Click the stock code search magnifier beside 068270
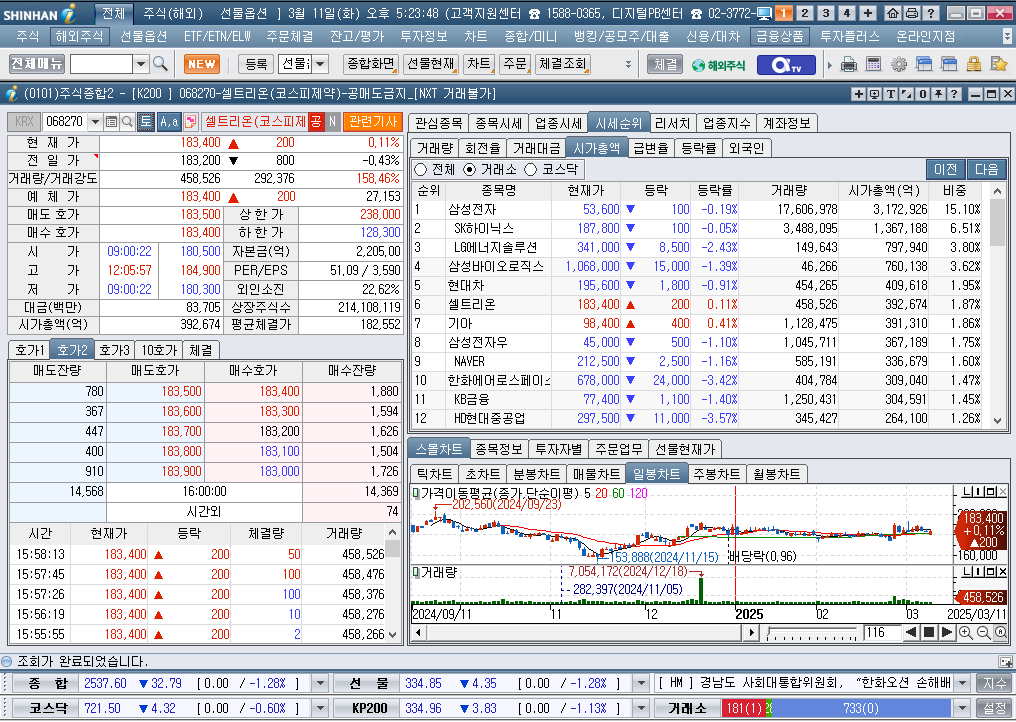This screenshot has width=1016, height=722. [x=127, y=121]
